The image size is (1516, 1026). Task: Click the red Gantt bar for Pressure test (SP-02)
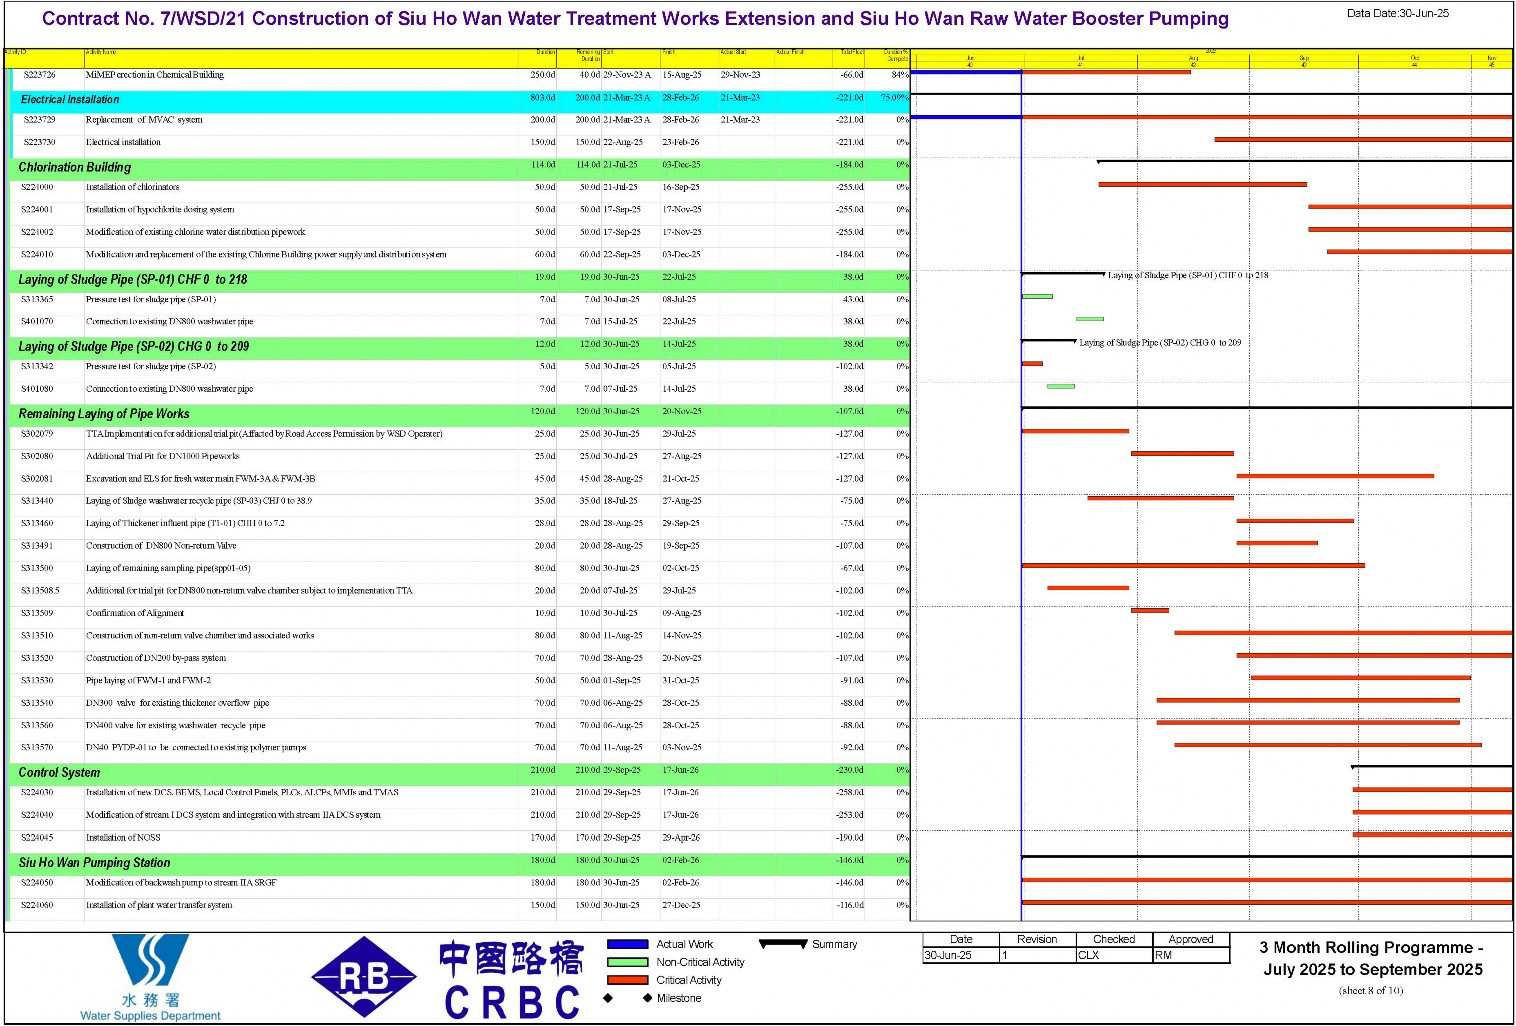pos(1032,364)
